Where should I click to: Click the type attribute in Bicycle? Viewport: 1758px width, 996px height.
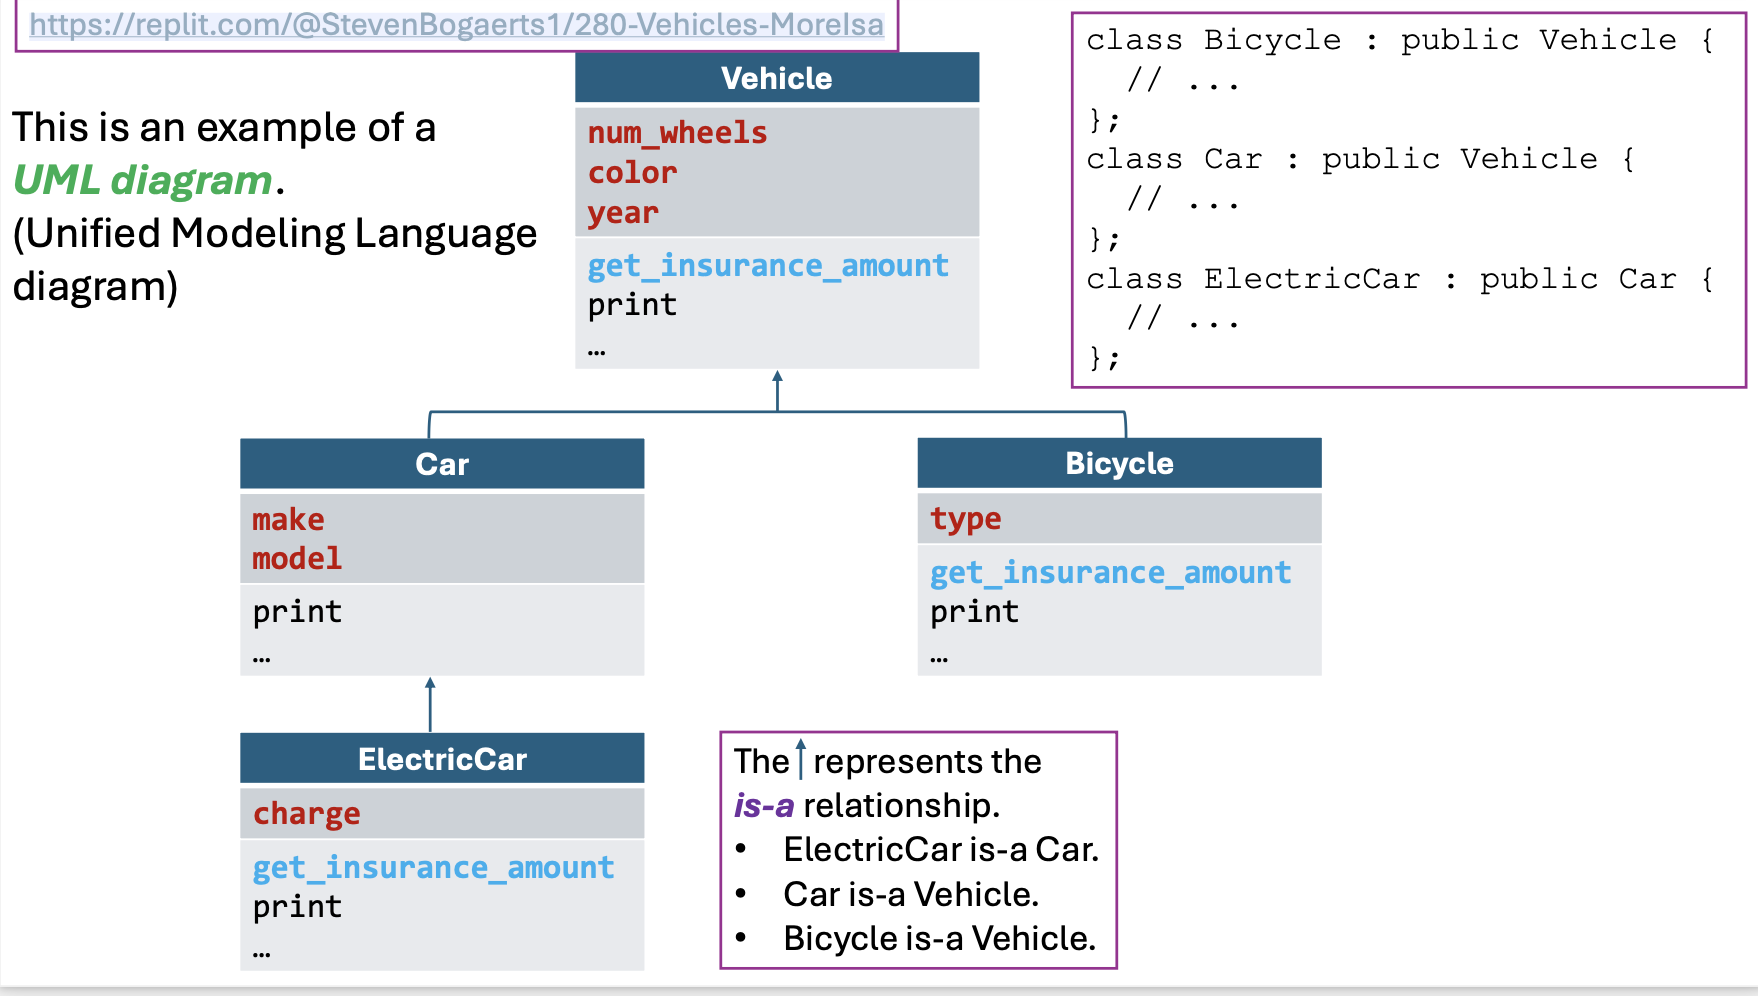click(965, 519)
